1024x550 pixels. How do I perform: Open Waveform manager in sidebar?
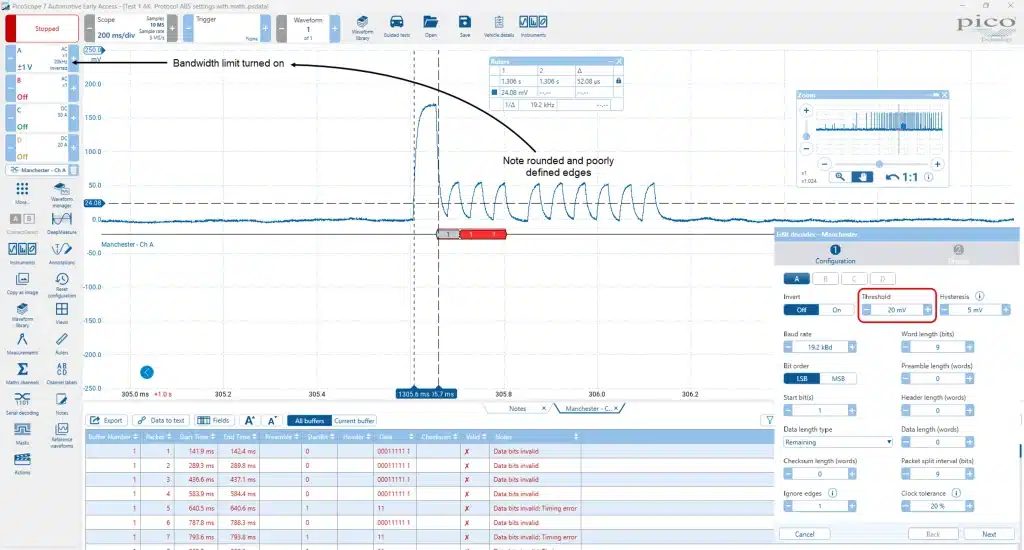click(x=62, y=194)
